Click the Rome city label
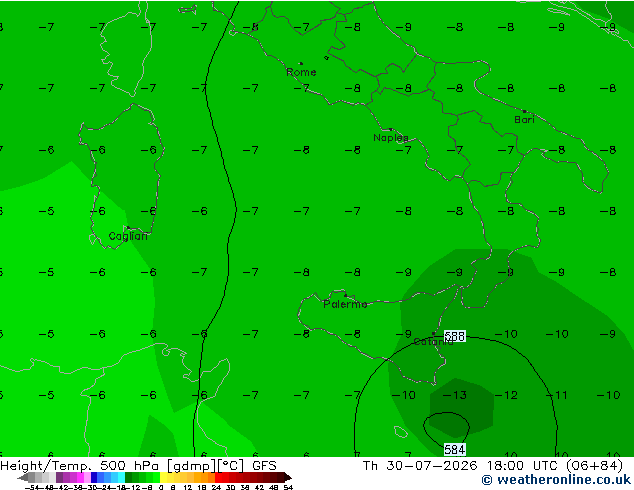This screenshot has width=634, height=490. pyautogui.click(x=301, y=72)
